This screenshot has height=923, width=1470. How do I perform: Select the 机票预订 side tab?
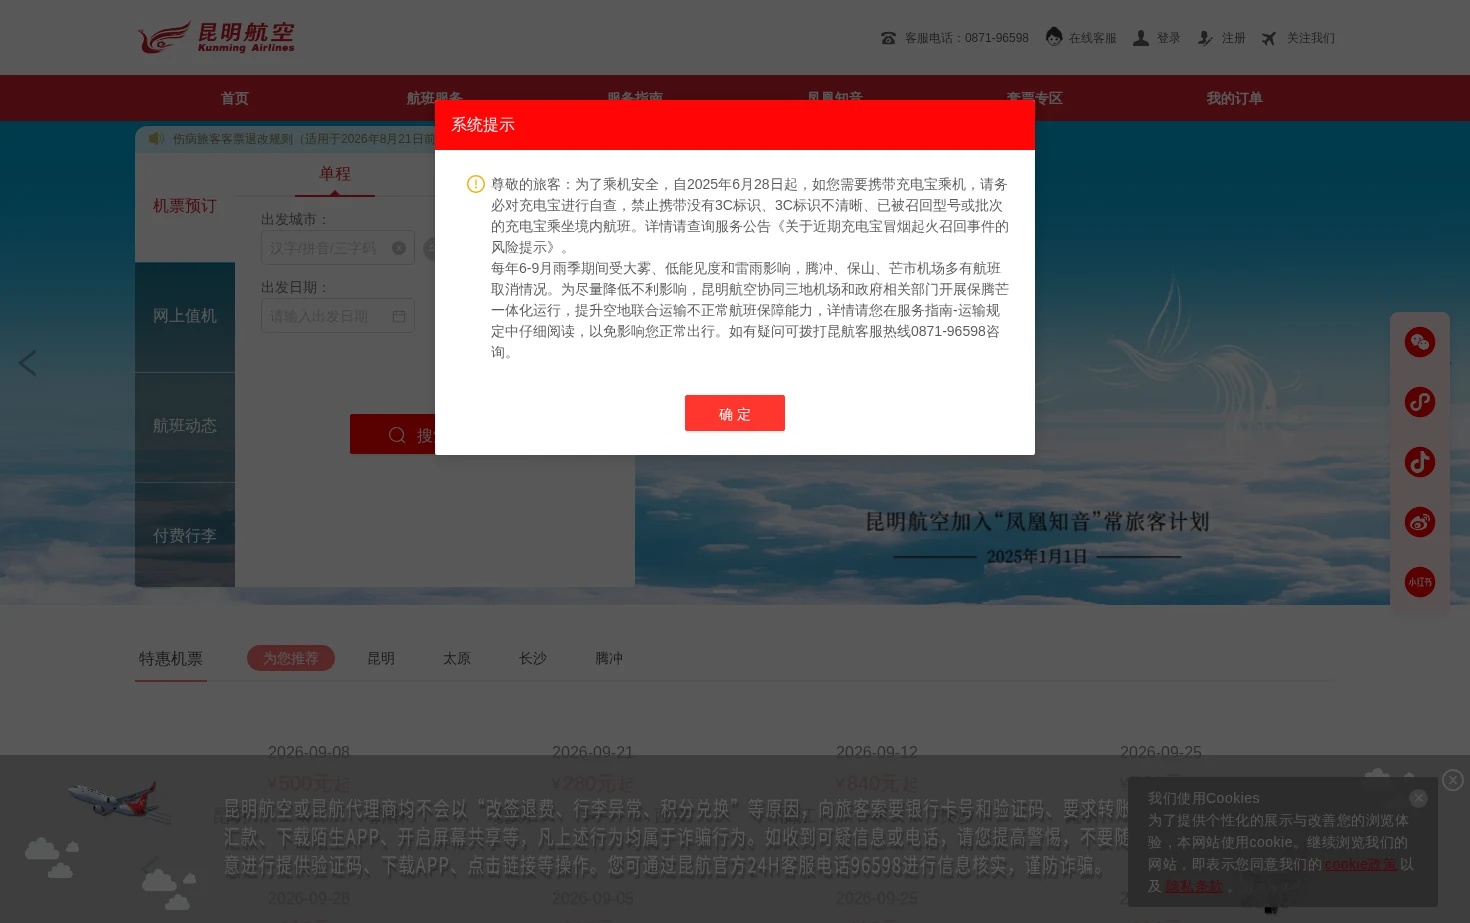click(185, 206)
